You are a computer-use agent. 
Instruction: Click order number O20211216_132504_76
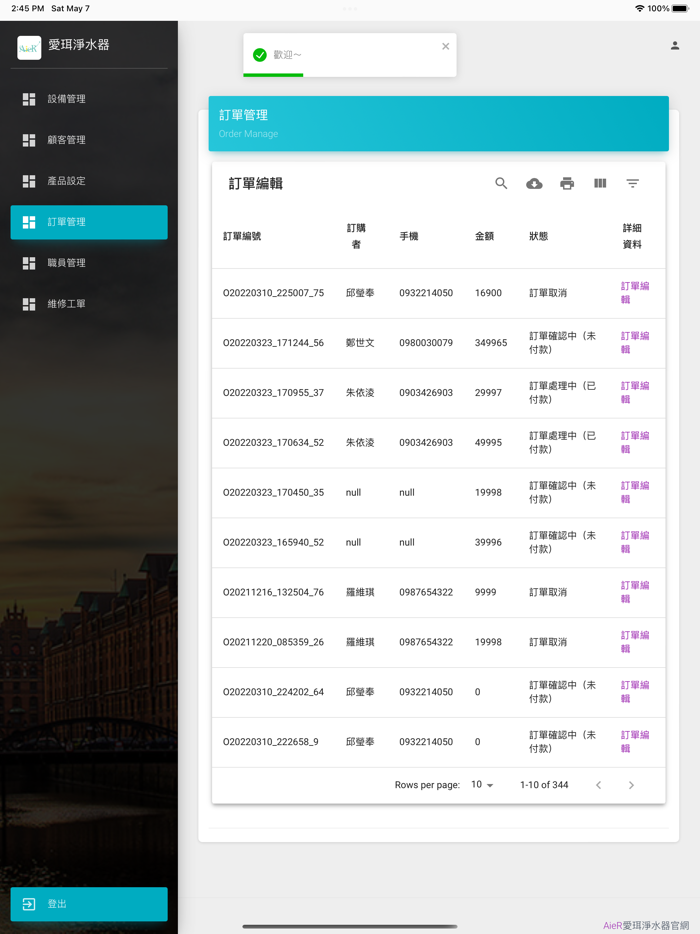[x=273, y=592]
